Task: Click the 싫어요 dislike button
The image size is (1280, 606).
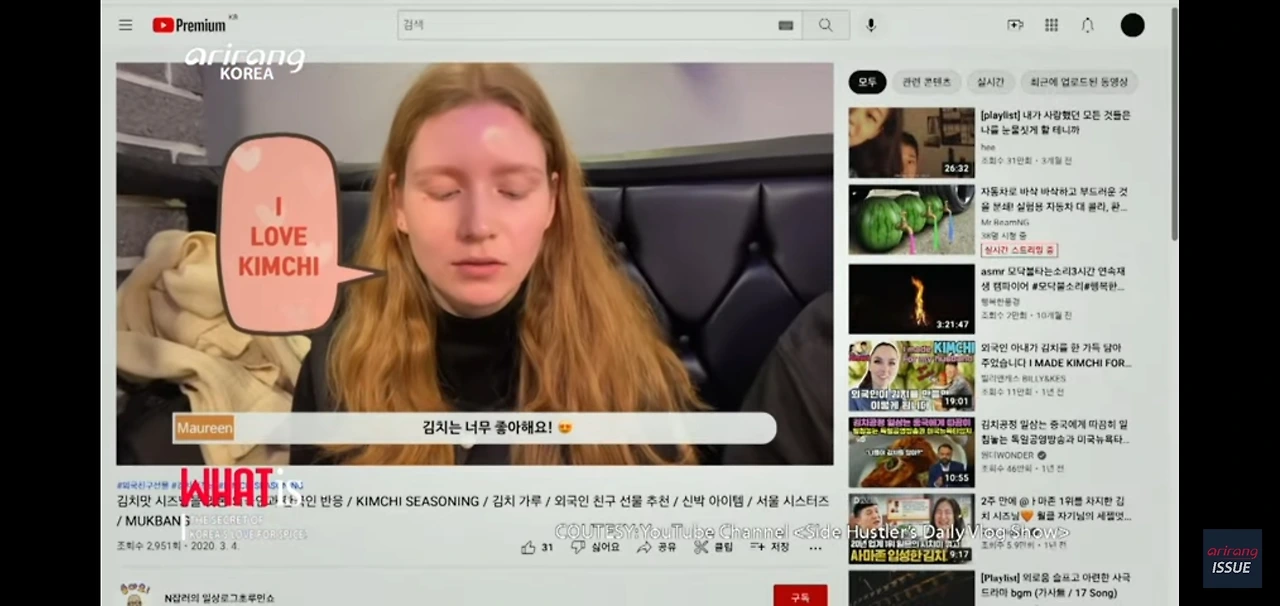Action: coord(595,547)
